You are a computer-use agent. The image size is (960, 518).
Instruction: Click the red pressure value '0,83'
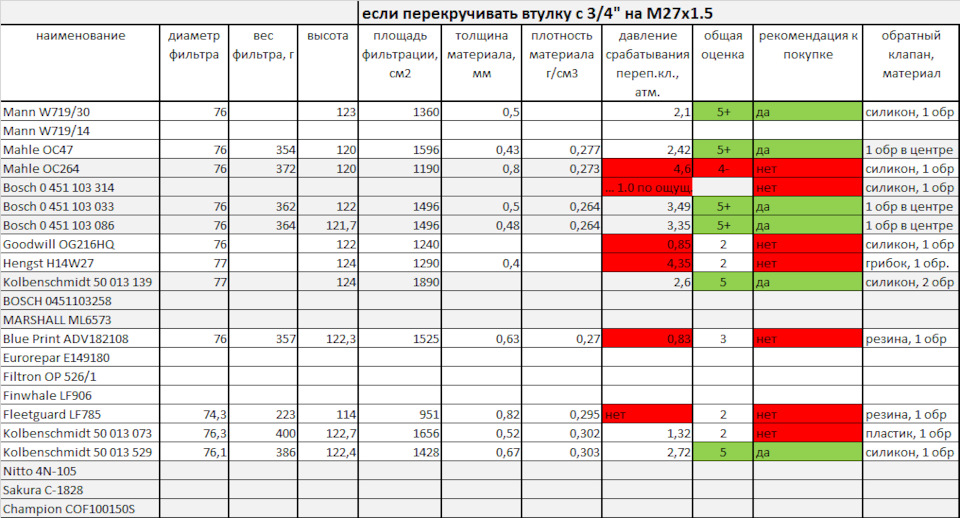tap(647, 339)
